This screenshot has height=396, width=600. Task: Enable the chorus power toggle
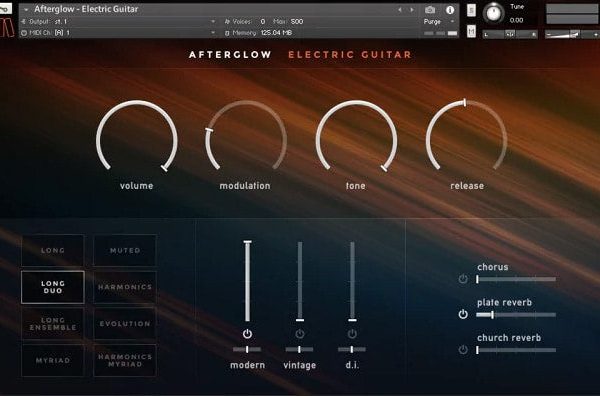(463, 279)
